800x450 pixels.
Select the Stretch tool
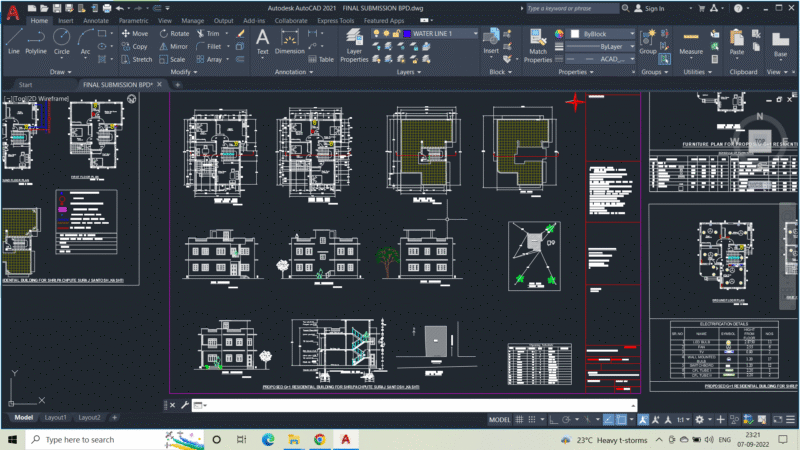pyautogui.click(x=137, y=59)
